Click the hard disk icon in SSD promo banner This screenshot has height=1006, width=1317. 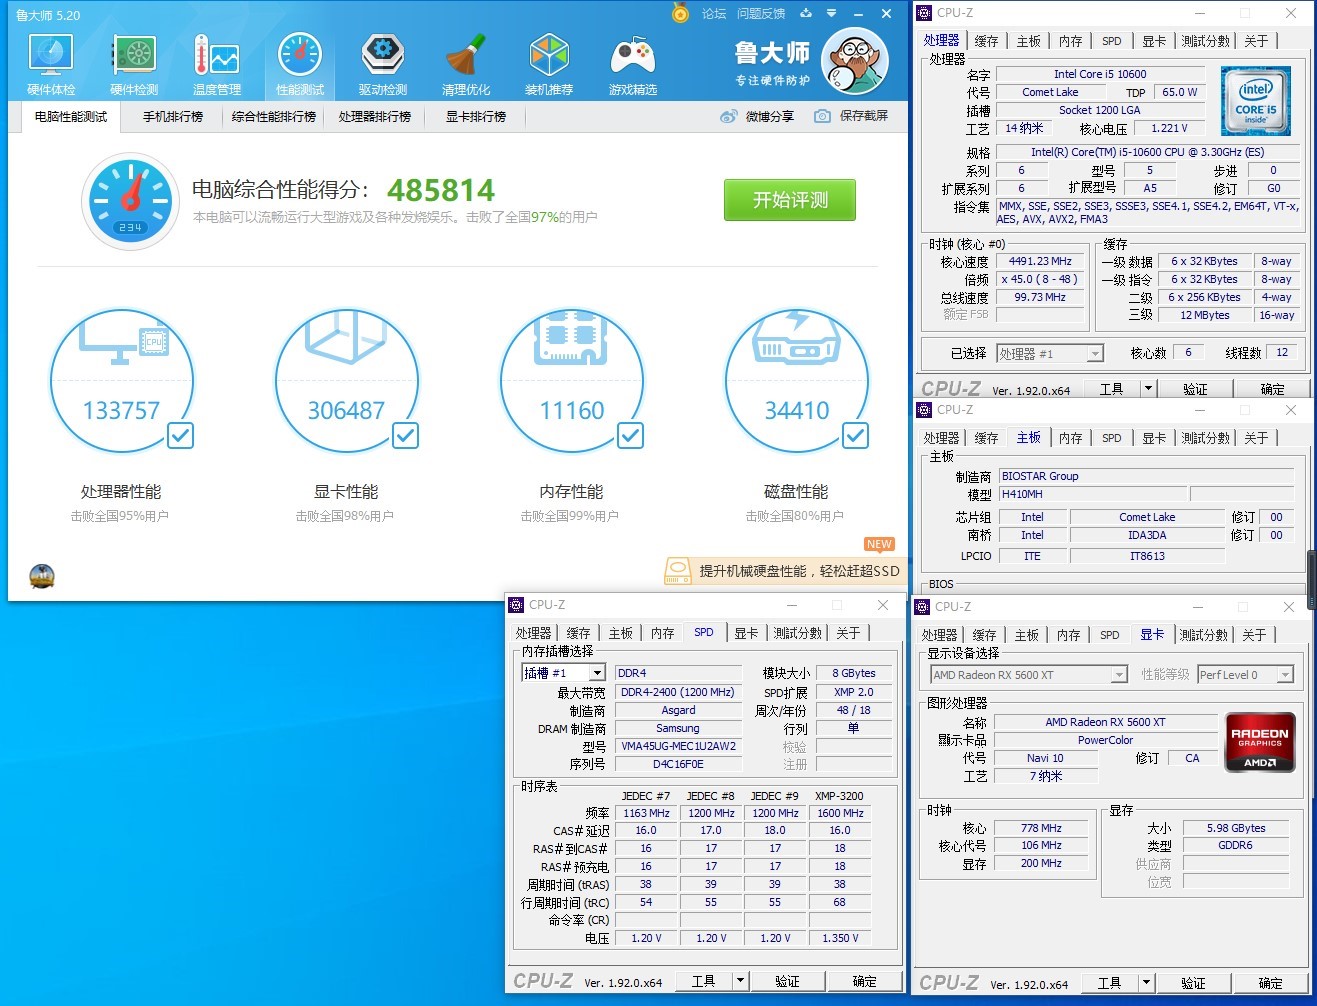pos(678,571)
